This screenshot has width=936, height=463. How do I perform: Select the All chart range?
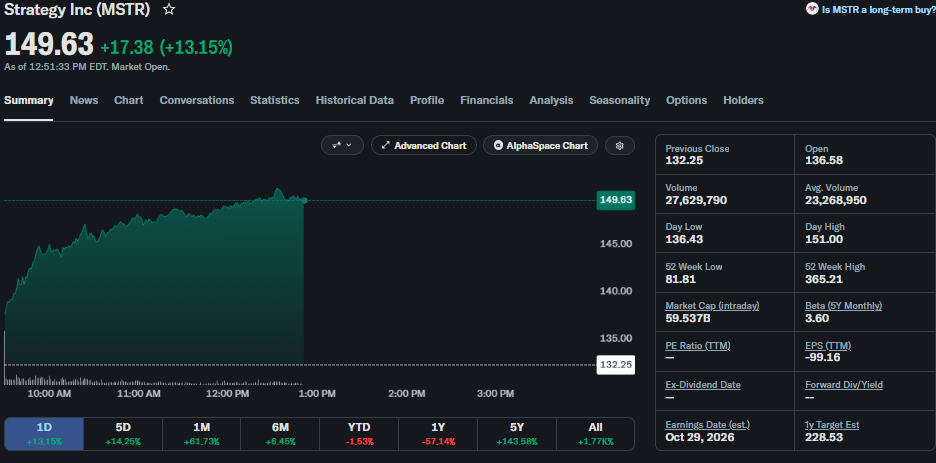pyautogui.click(x=595, y=434)
